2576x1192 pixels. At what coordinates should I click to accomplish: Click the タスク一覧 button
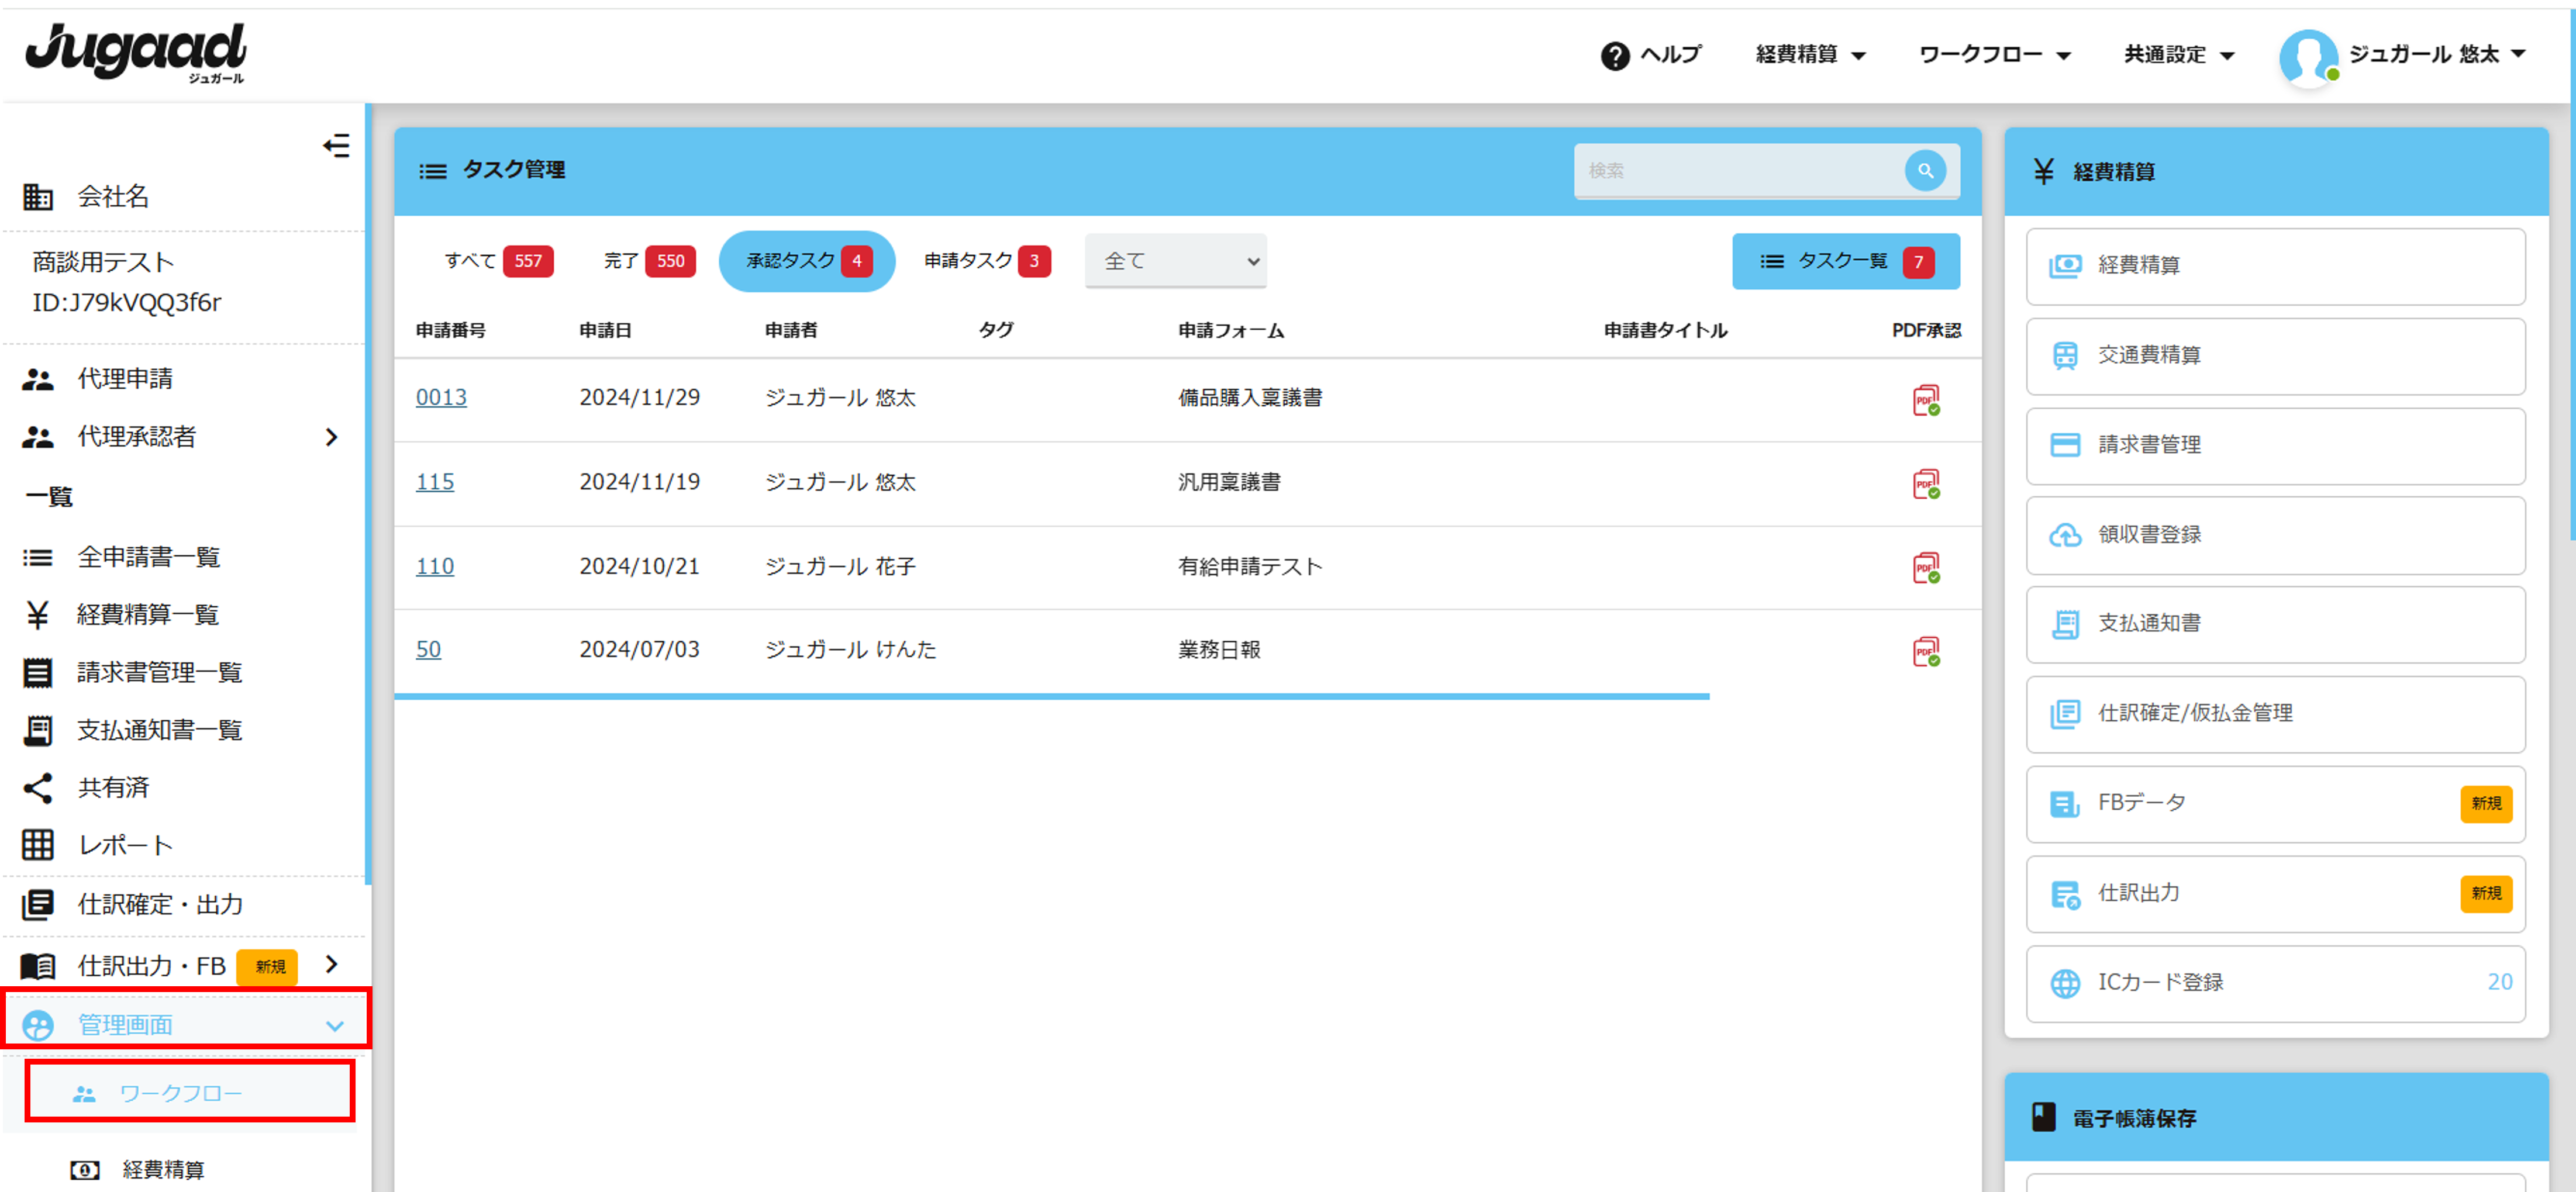click(x=1845, y=261)
